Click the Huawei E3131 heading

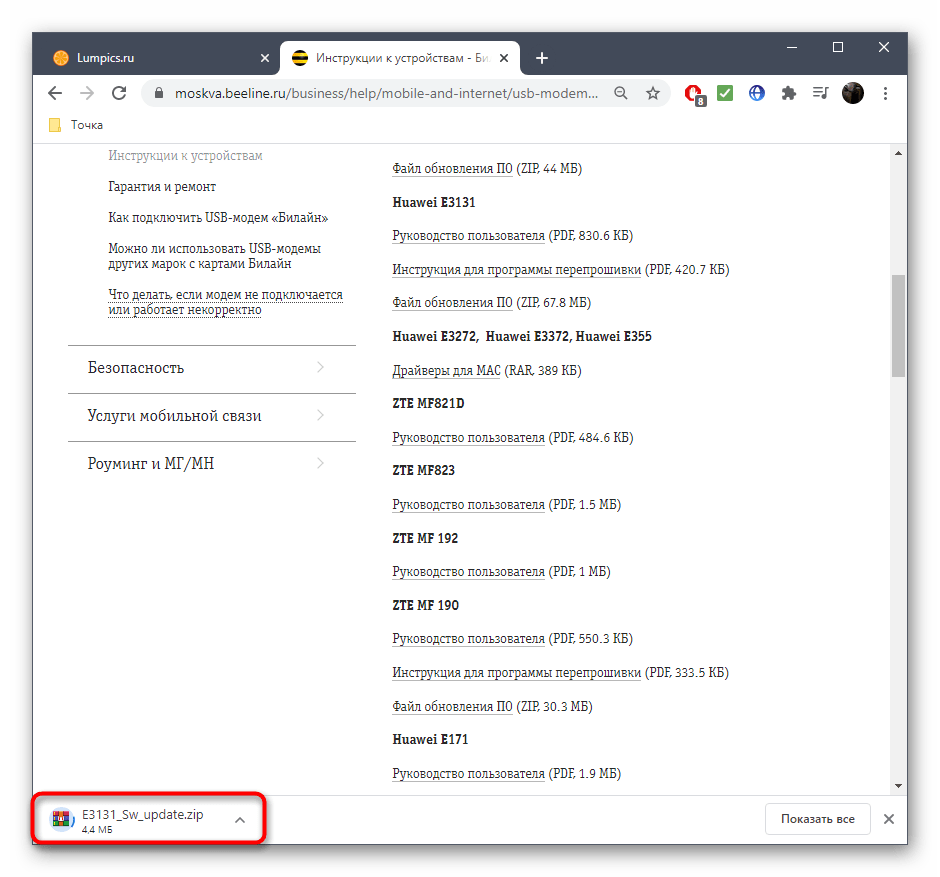433,203
